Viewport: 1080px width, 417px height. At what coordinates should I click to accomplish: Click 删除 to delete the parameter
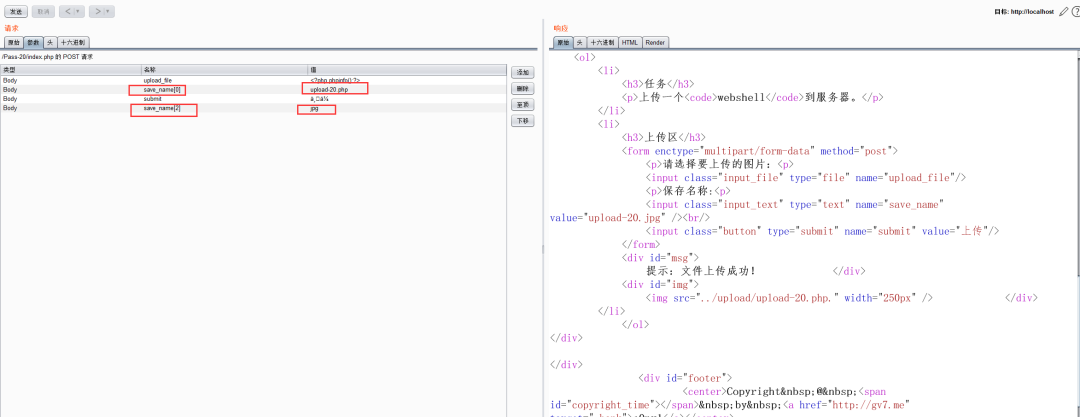click(522, 89)
